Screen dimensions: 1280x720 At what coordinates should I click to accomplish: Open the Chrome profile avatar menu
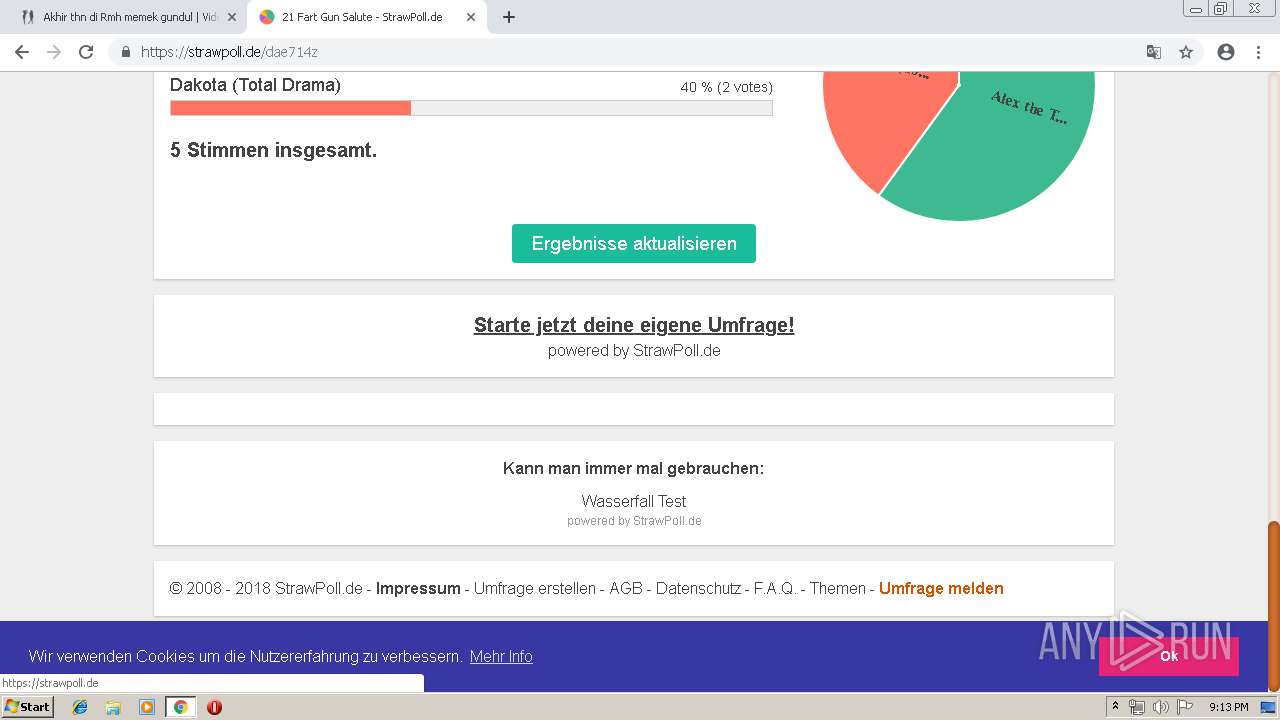tap(1226, 52)
